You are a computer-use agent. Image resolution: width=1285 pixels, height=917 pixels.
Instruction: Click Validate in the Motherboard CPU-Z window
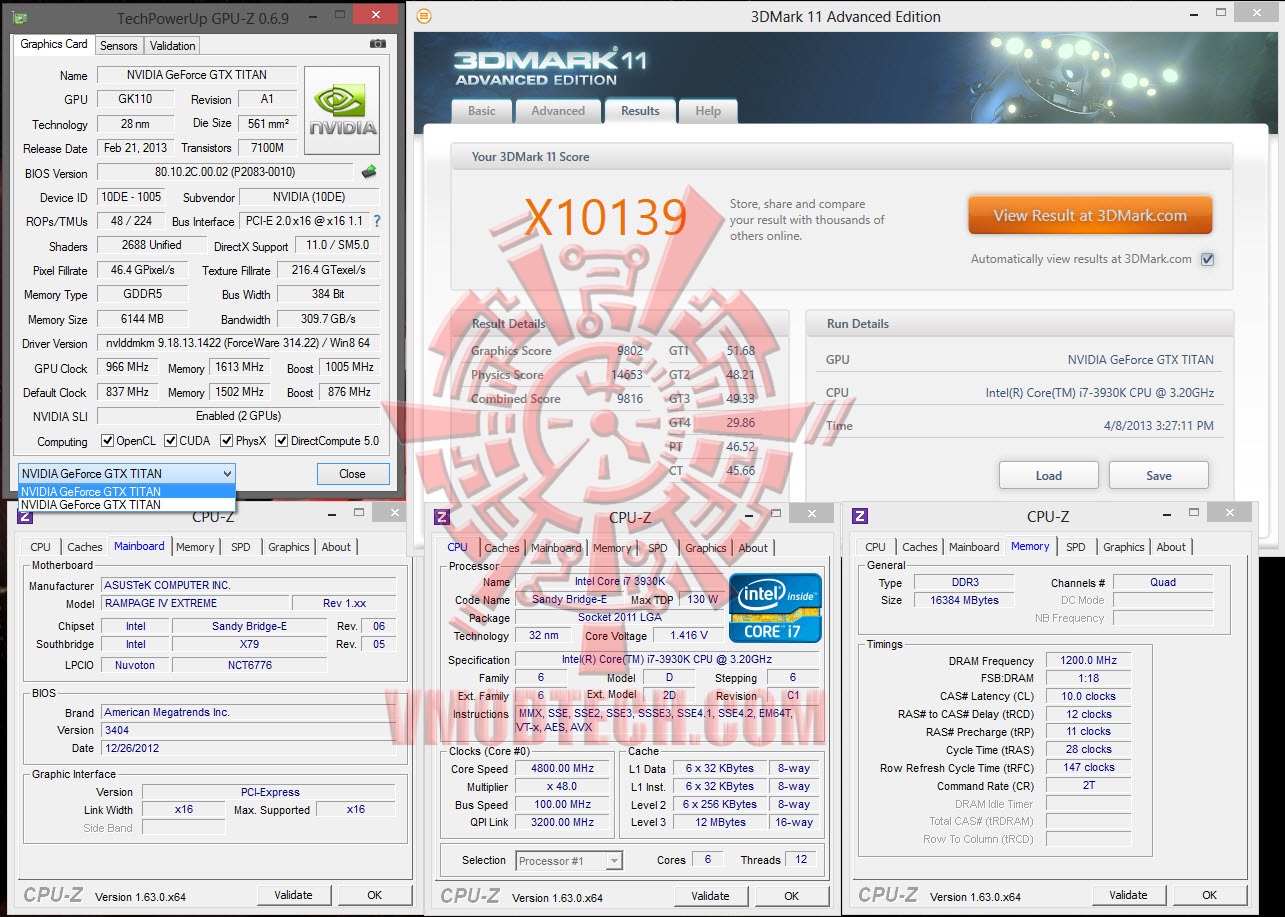tap(293, 895)
